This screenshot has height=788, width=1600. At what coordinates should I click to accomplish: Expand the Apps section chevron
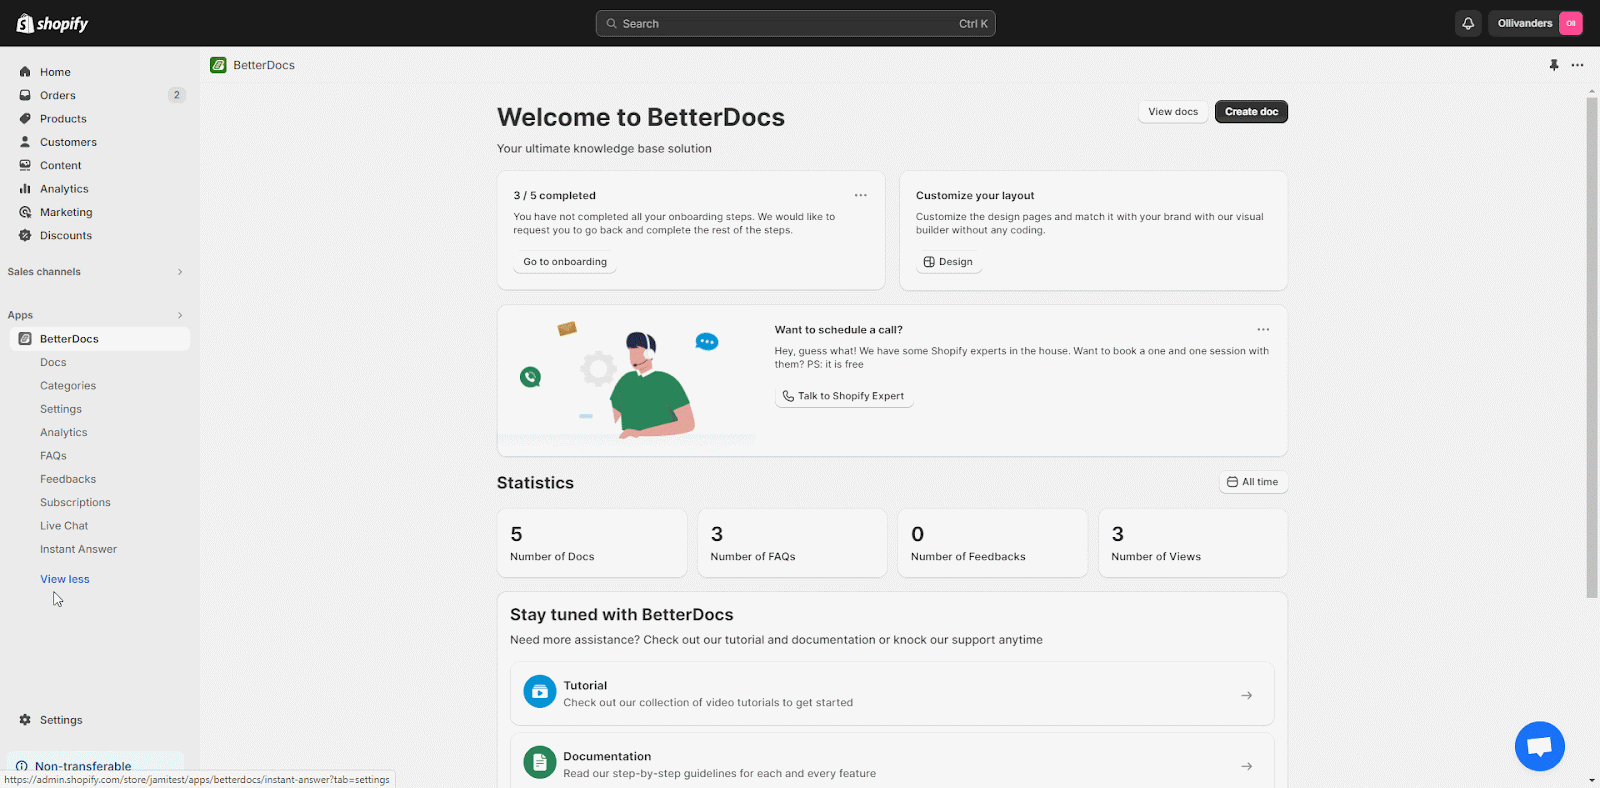(180, 315)
